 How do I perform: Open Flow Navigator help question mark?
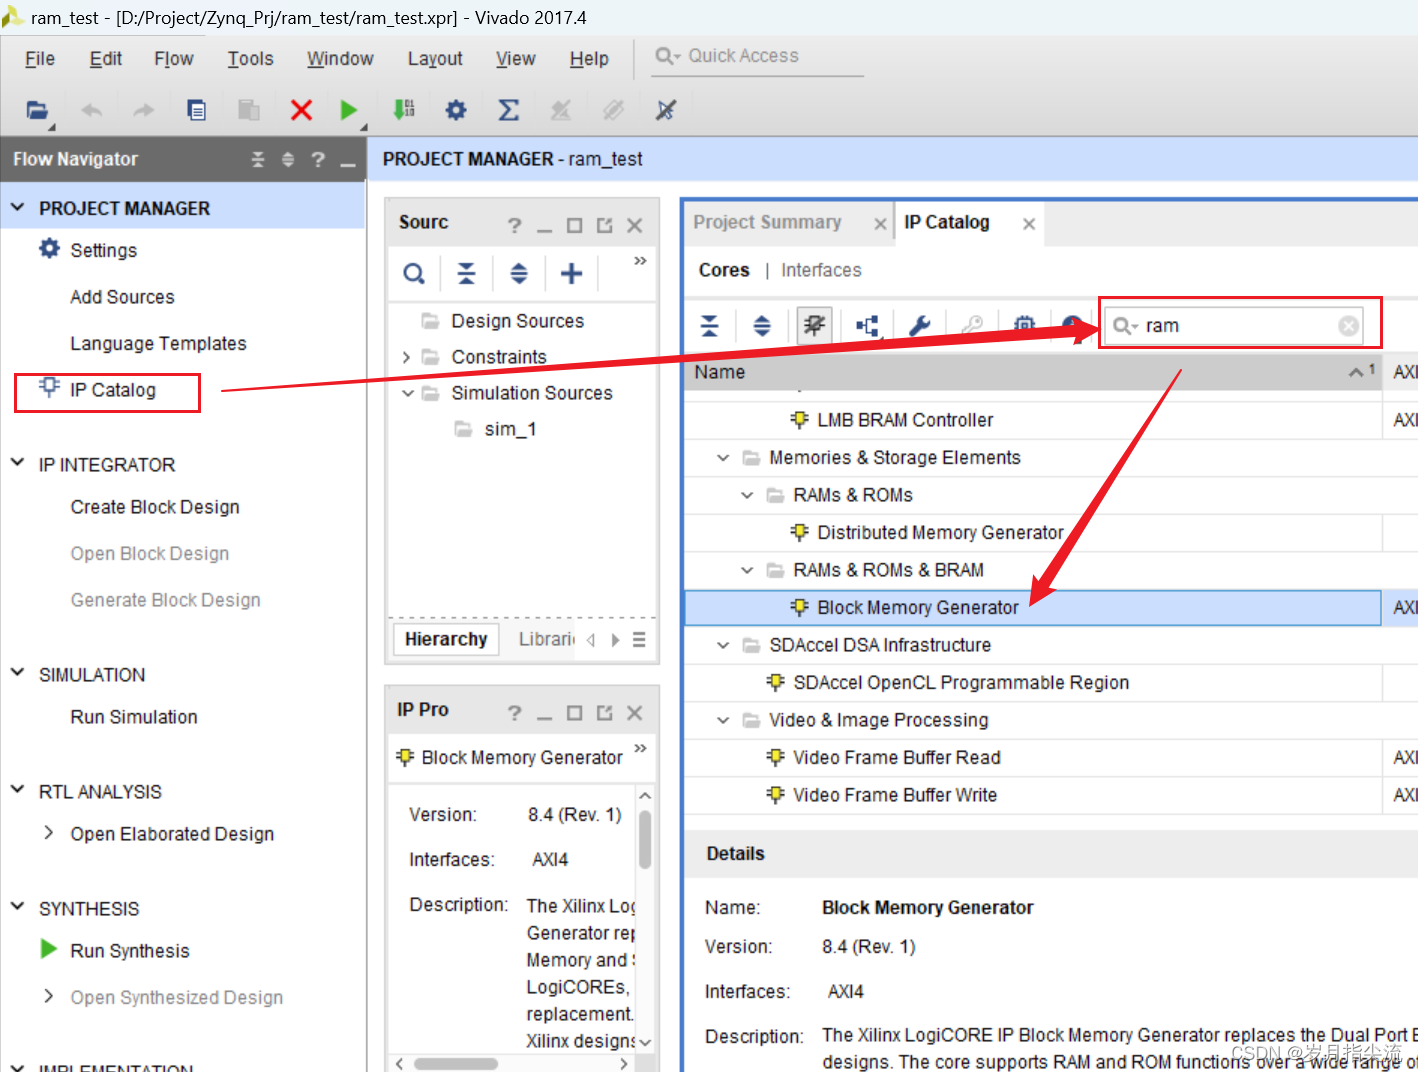[318, 159]
